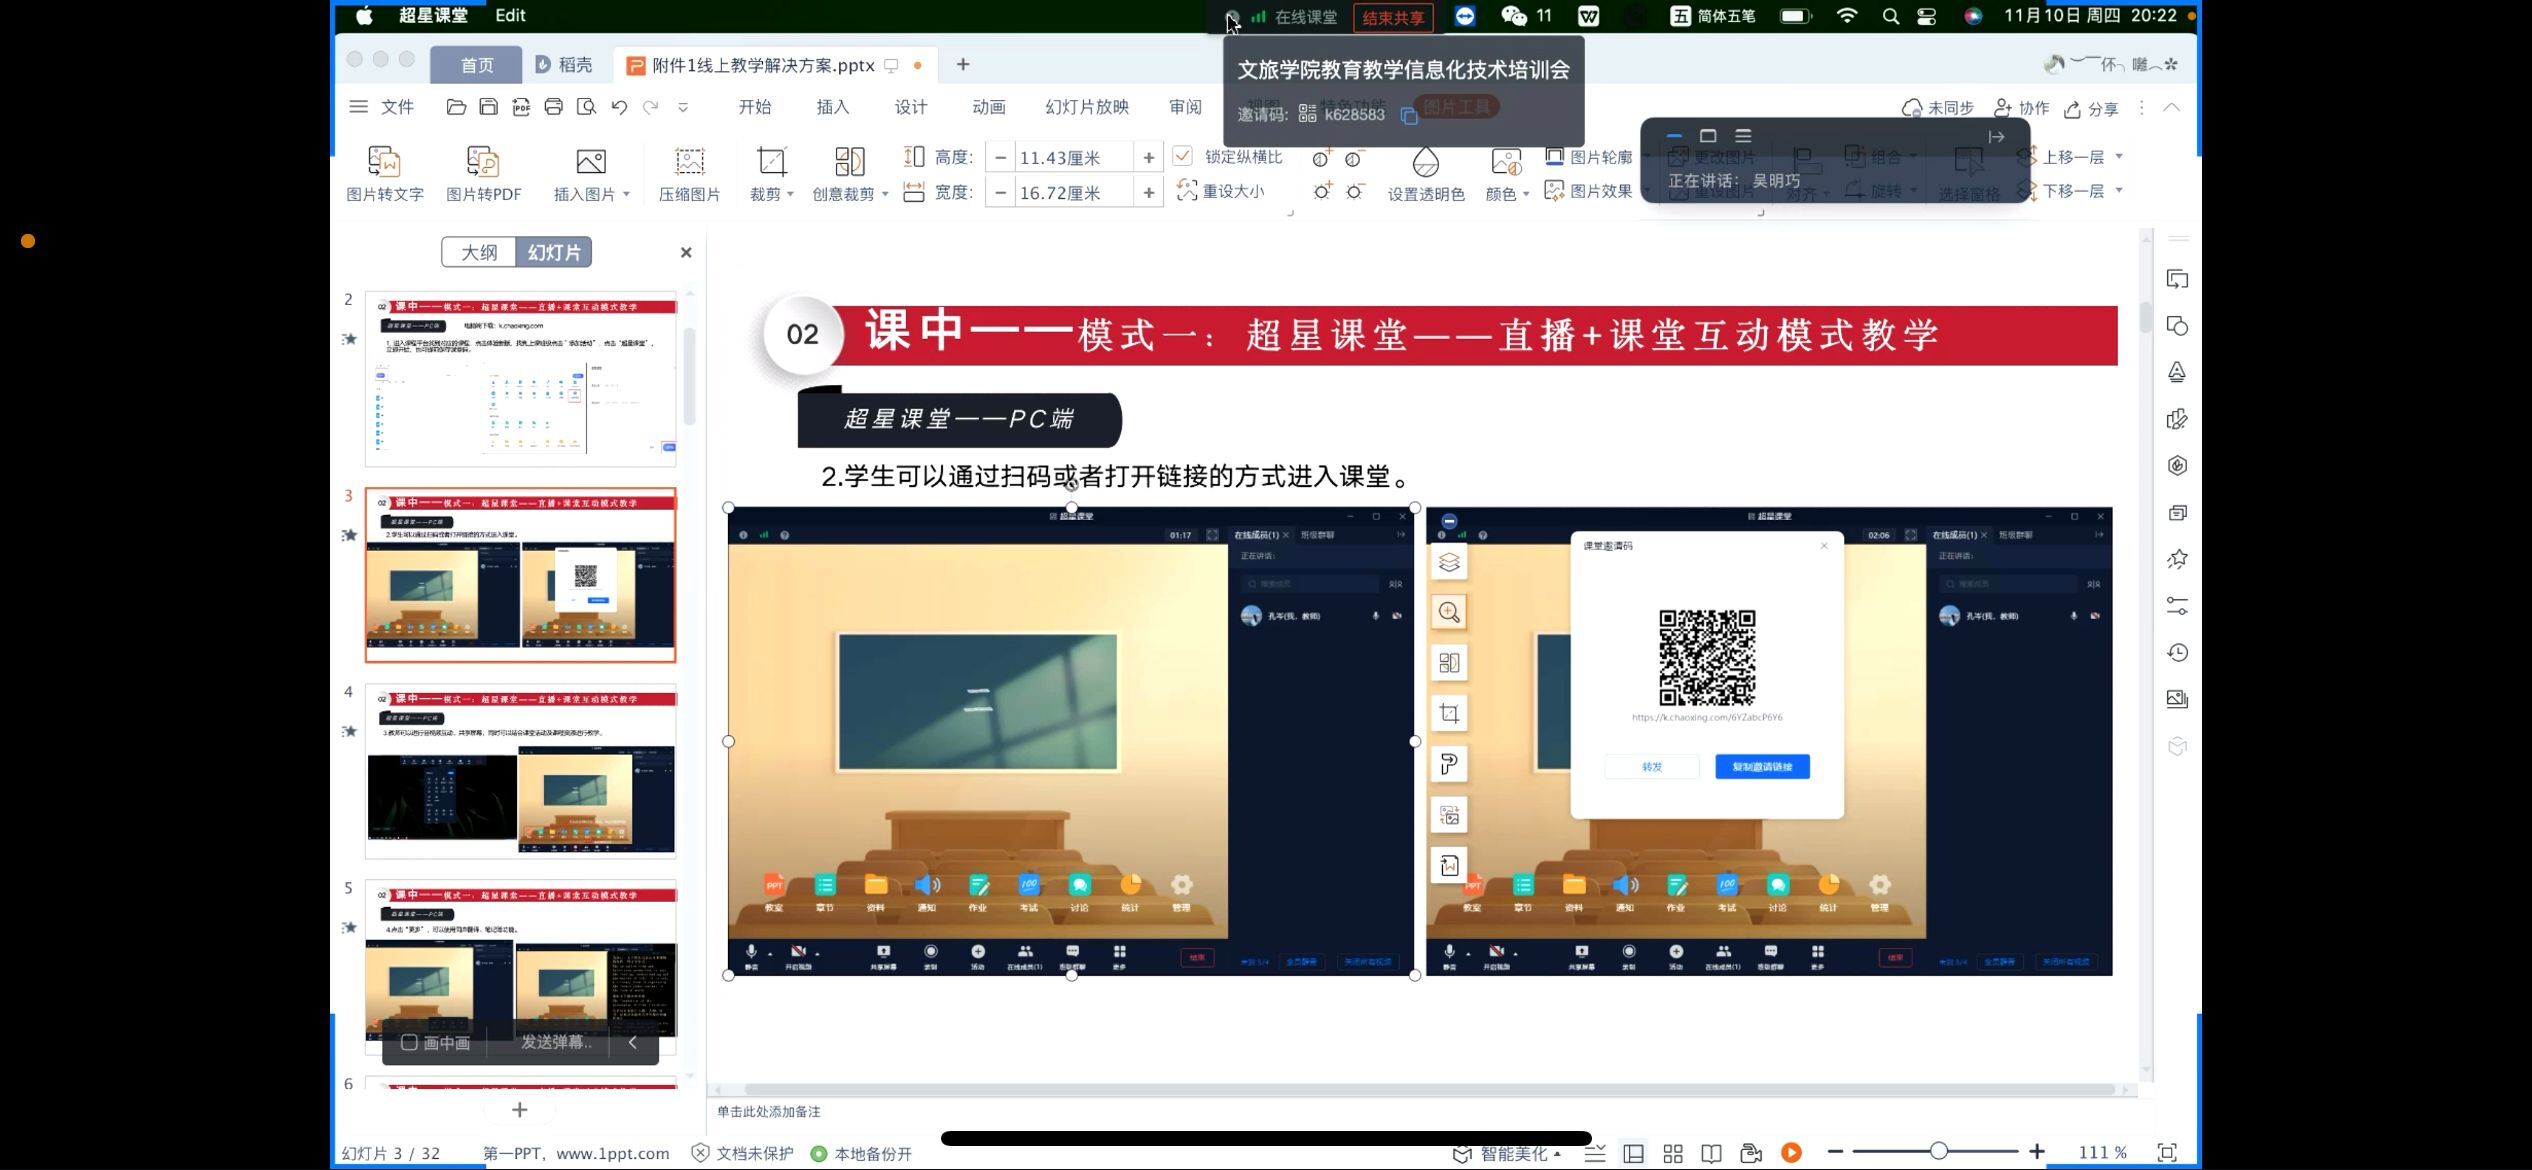
Task: Switch sidebar to 大纲 view
Action: [479, 252]
